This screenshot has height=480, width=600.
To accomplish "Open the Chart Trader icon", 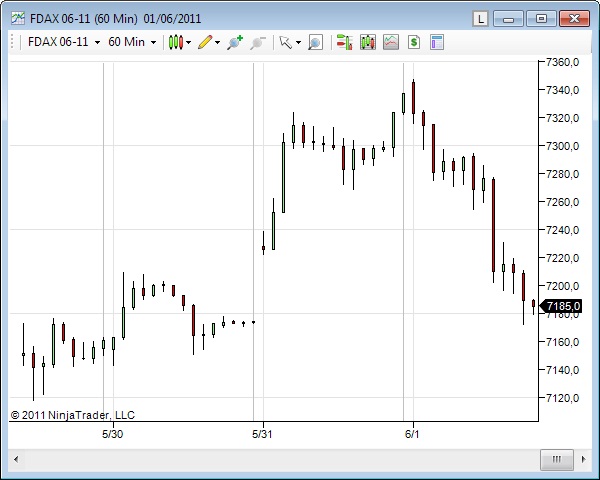I will [x=344, y=42].
